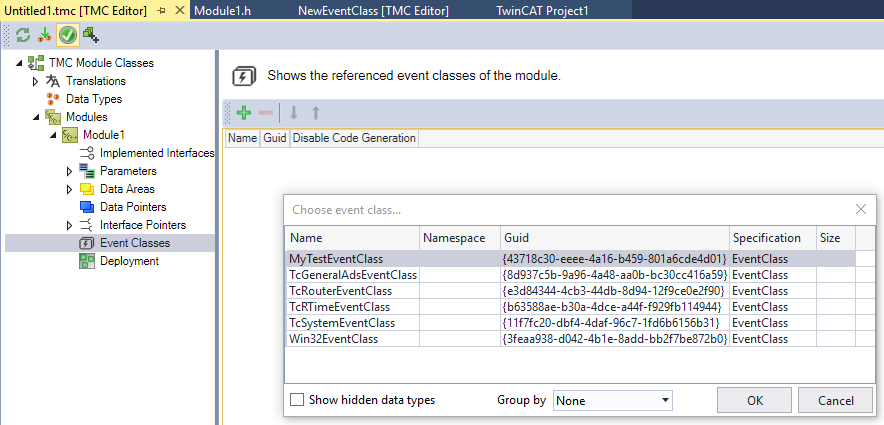Image resolution: width=884 pixels, height=425 pixels.
Task: Click the Size column header
Action: coord(836,238)
